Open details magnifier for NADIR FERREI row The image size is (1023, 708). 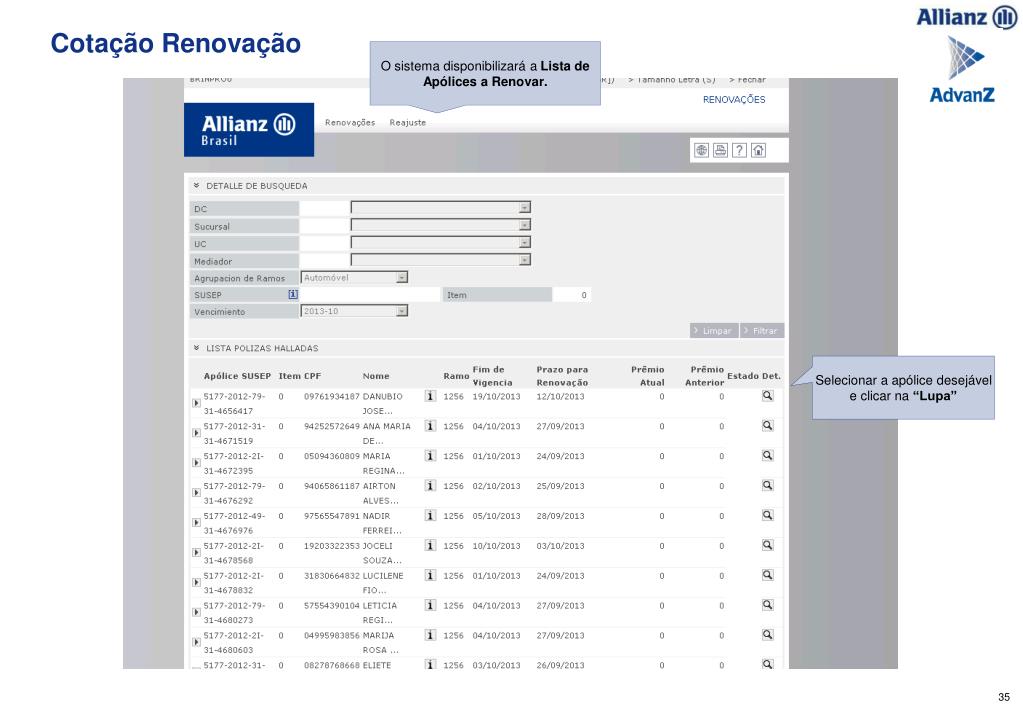click(768, 516)
